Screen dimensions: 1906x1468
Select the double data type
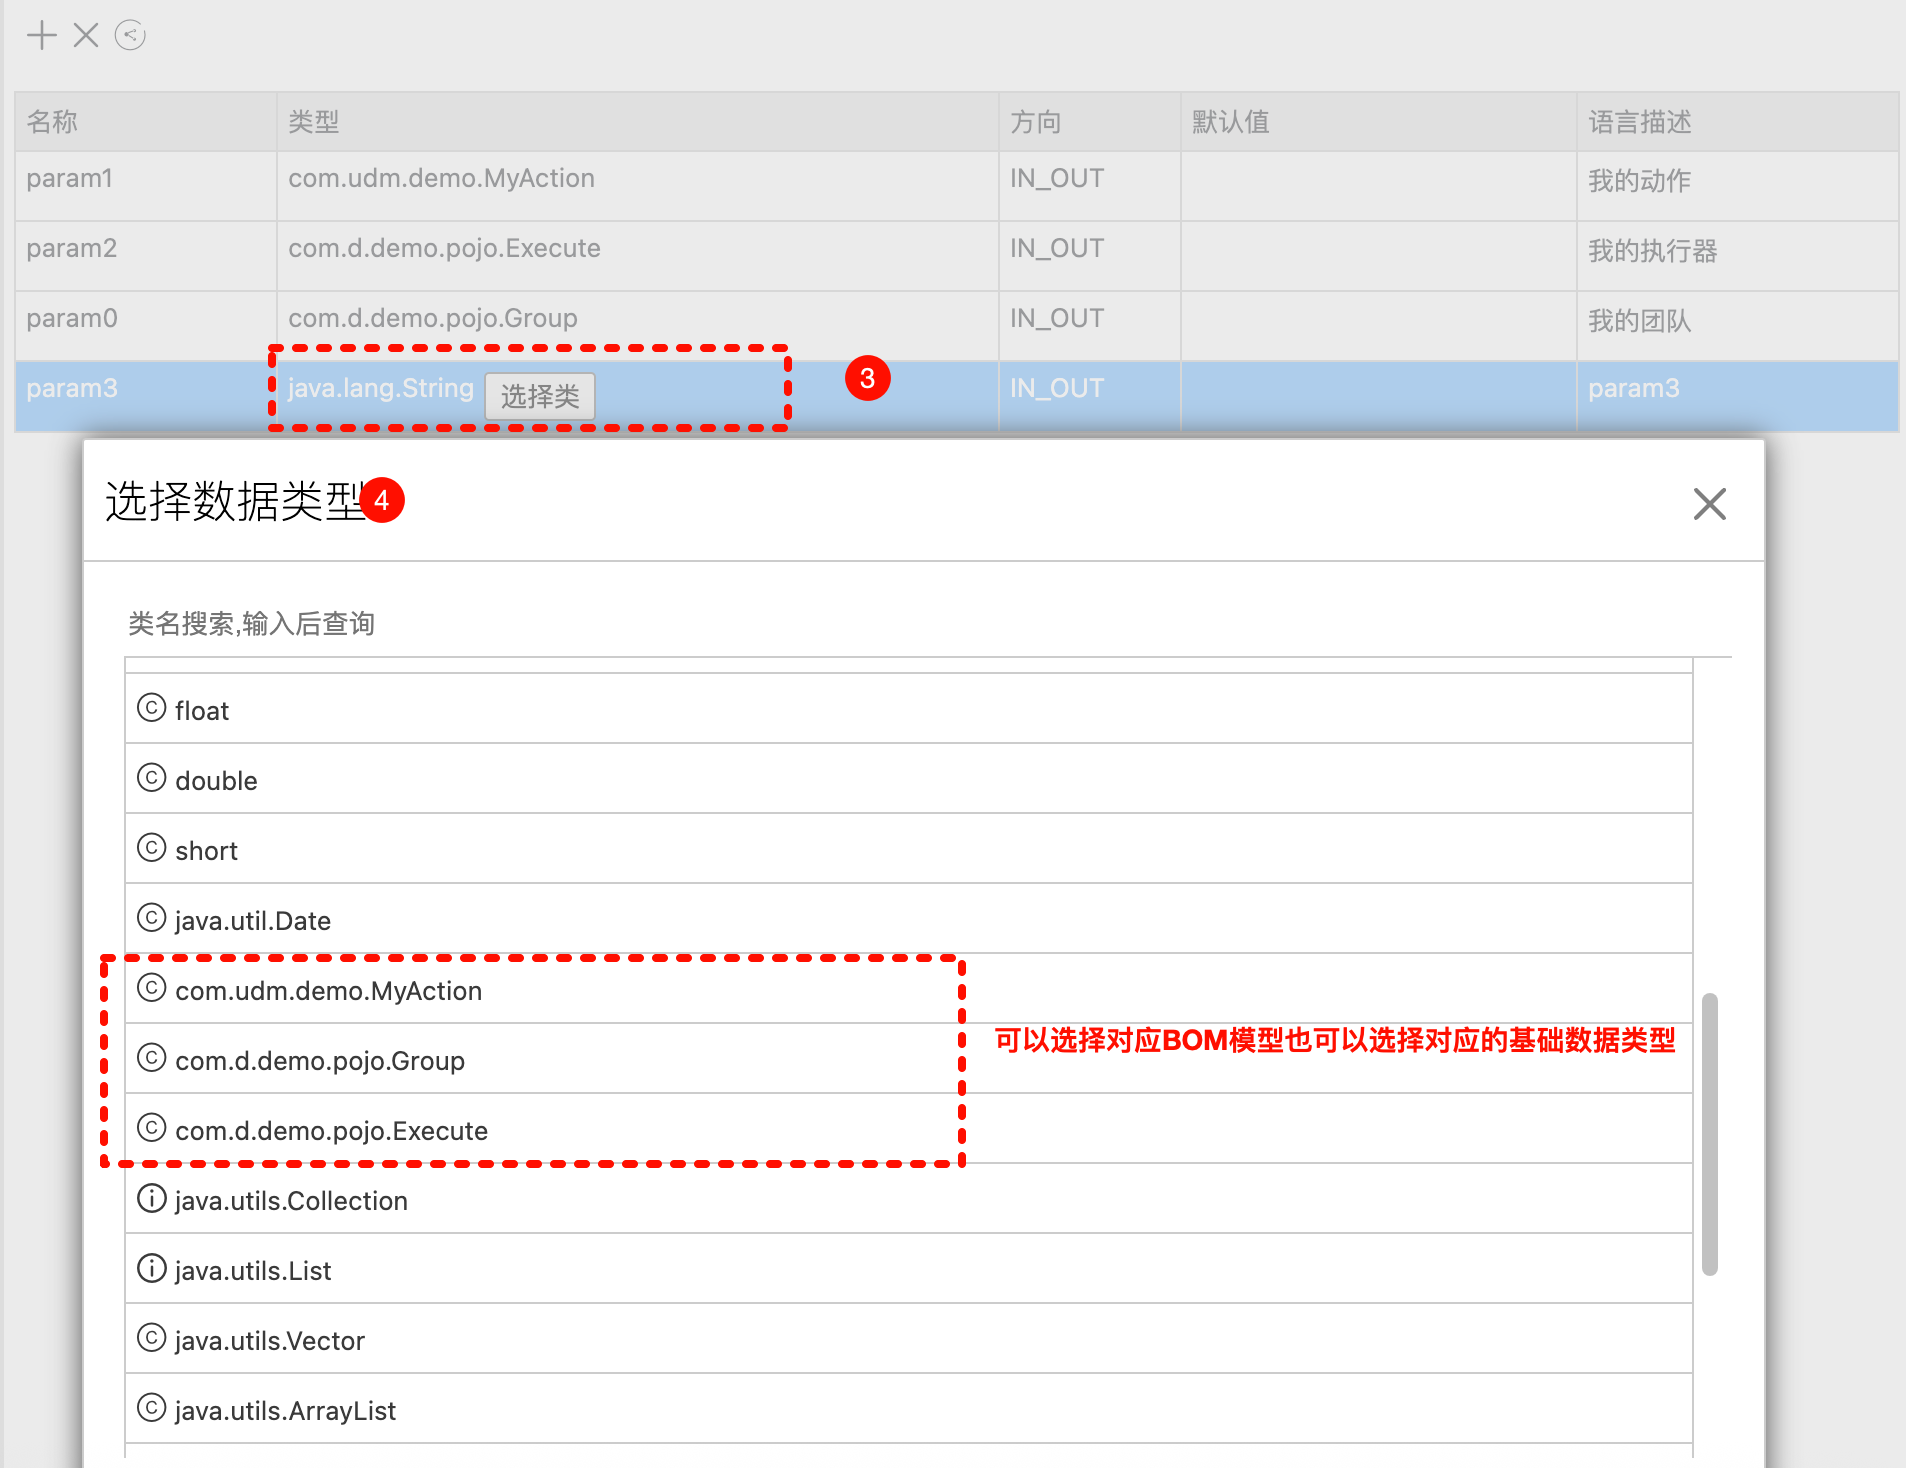(x=216, y=781)
